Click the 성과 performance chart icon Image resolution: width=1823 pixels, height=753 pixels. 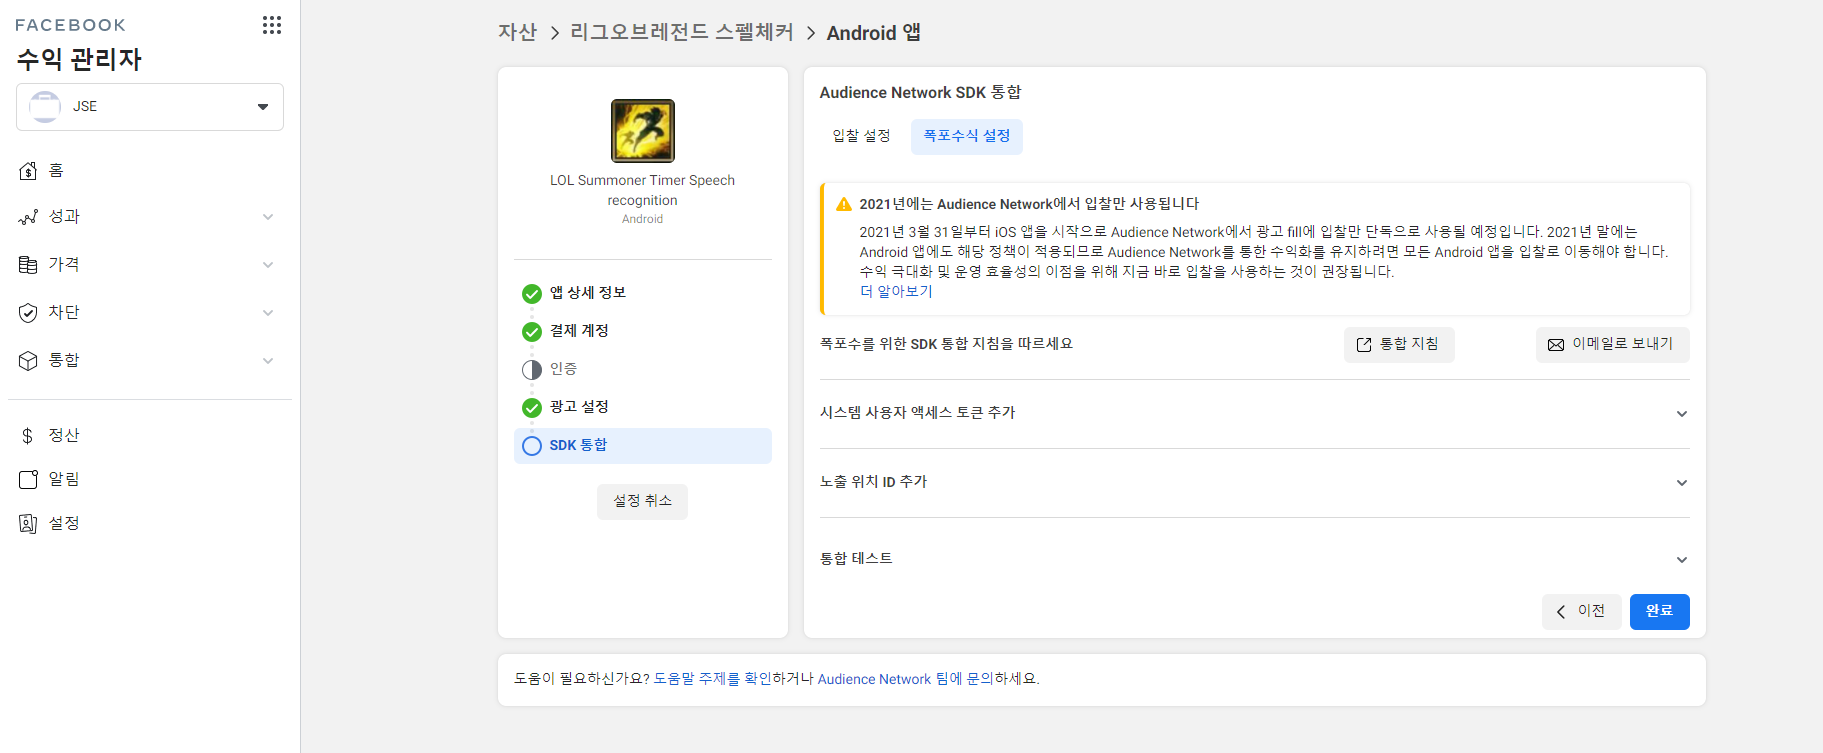pyautogui.click(x=28, y=217)
